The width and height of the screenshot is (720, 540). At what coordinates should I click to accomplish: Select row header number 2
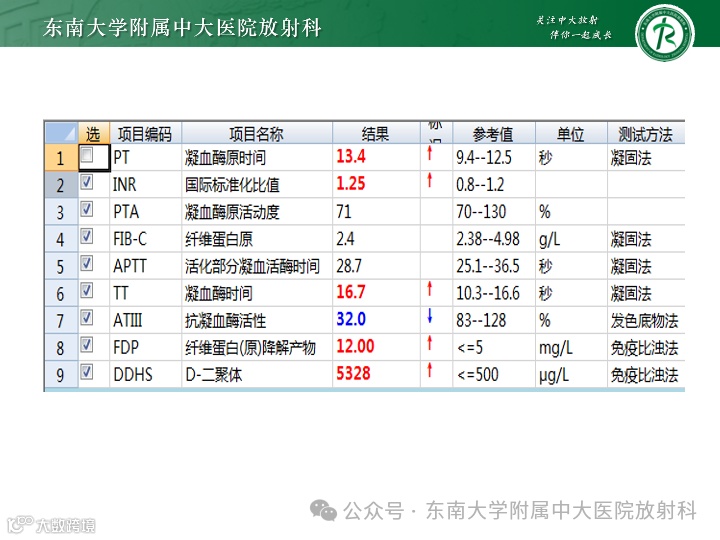[61, 185]
